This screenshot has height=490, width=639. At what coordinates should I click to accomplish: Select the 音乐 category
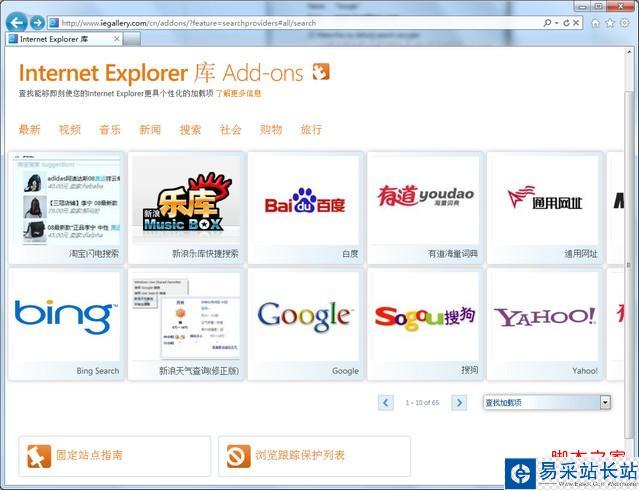click(x=110, y=130)
